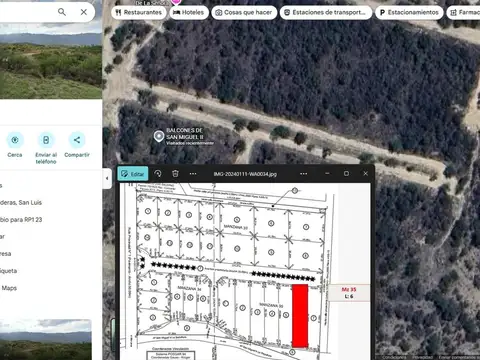Open the ellipsis menu right of filename
480x360 pixels.
click(303, 174)
